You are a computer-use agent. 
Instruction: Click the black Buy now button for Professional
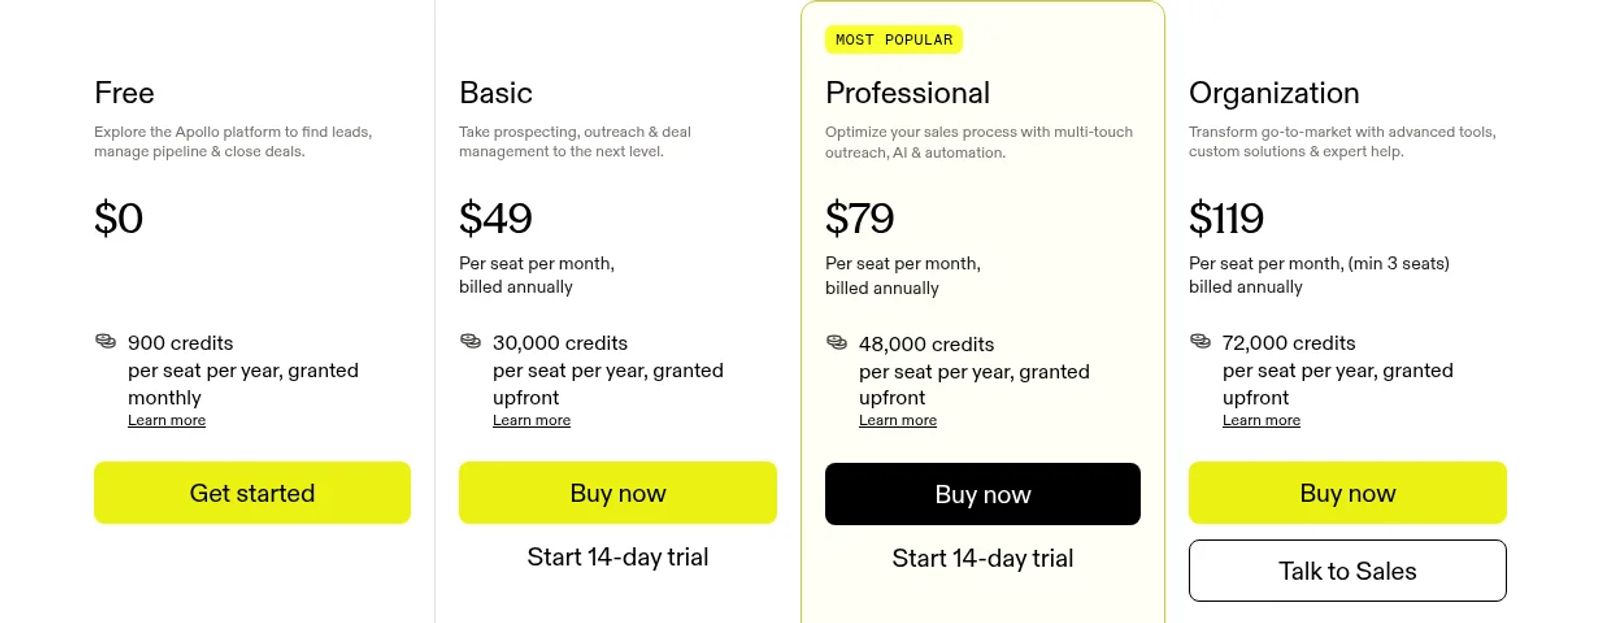(983, 494)
